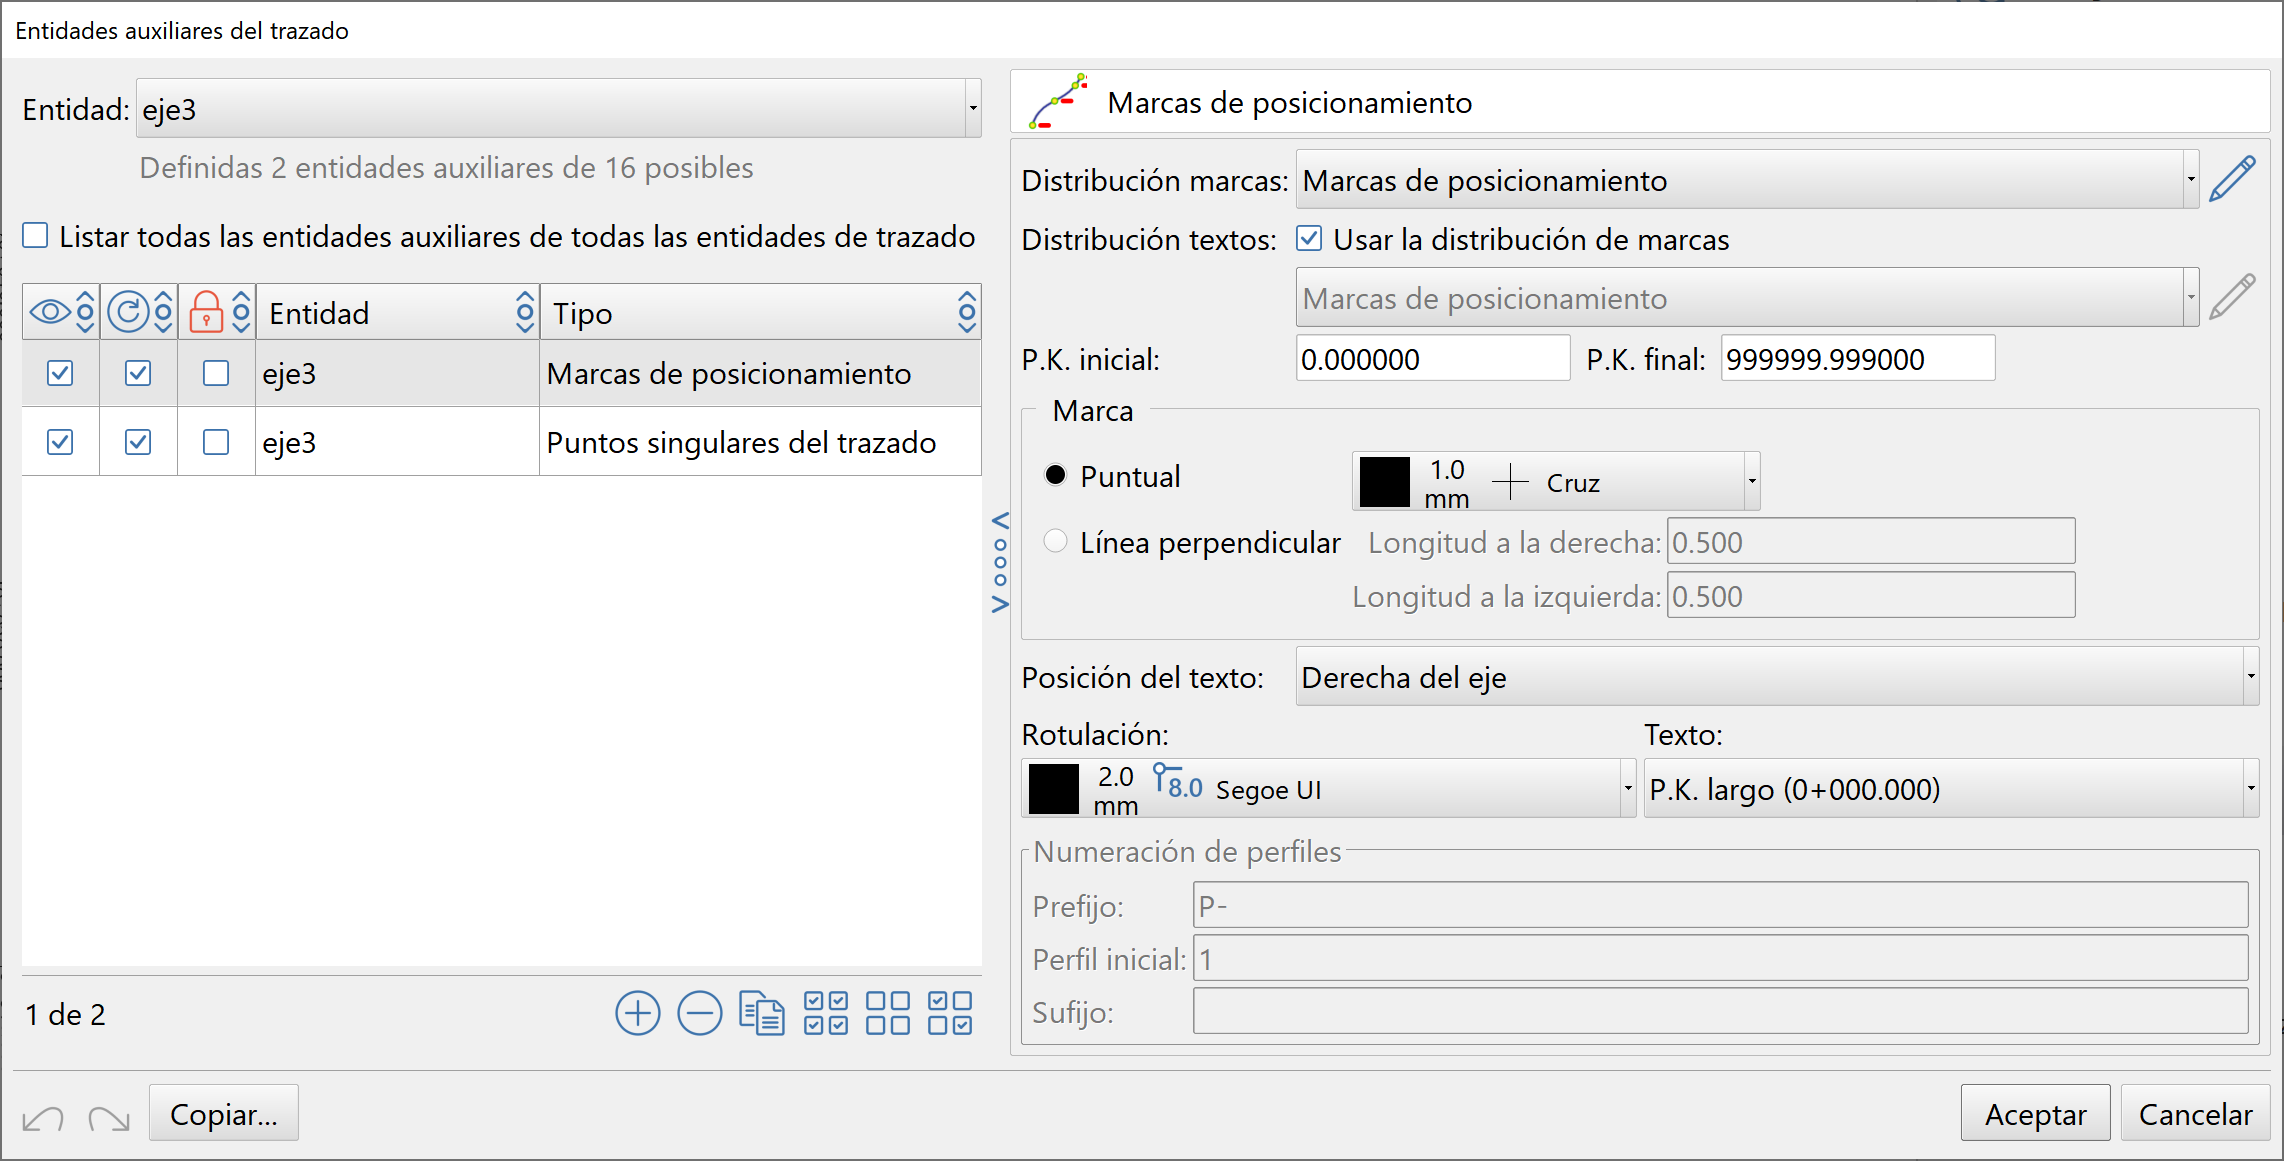
Task: Click the 1 de 2 counter text
Action: [65, 1014]
